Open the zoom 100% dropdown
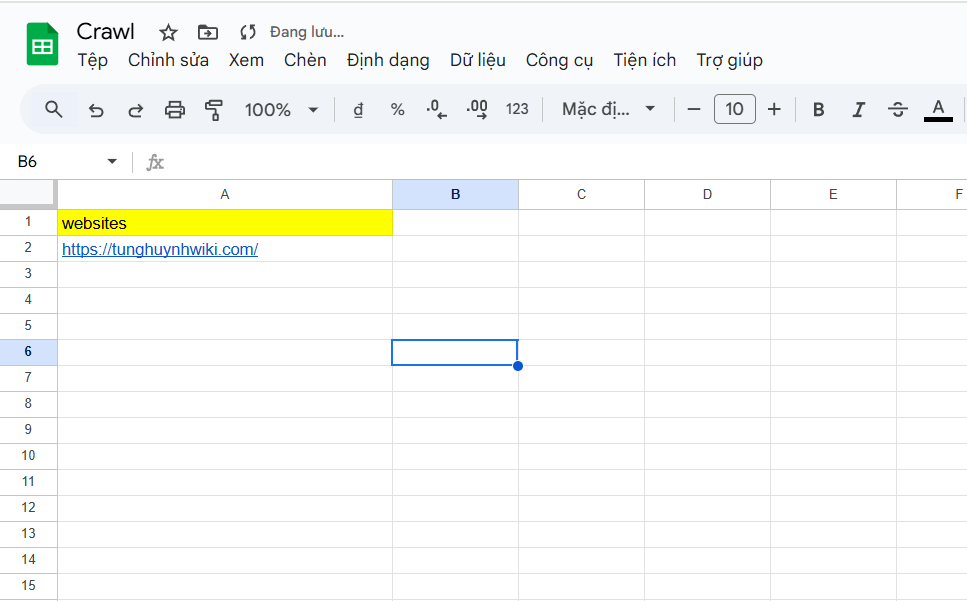Viewport: 967px width, 601px height. point(281,110)
